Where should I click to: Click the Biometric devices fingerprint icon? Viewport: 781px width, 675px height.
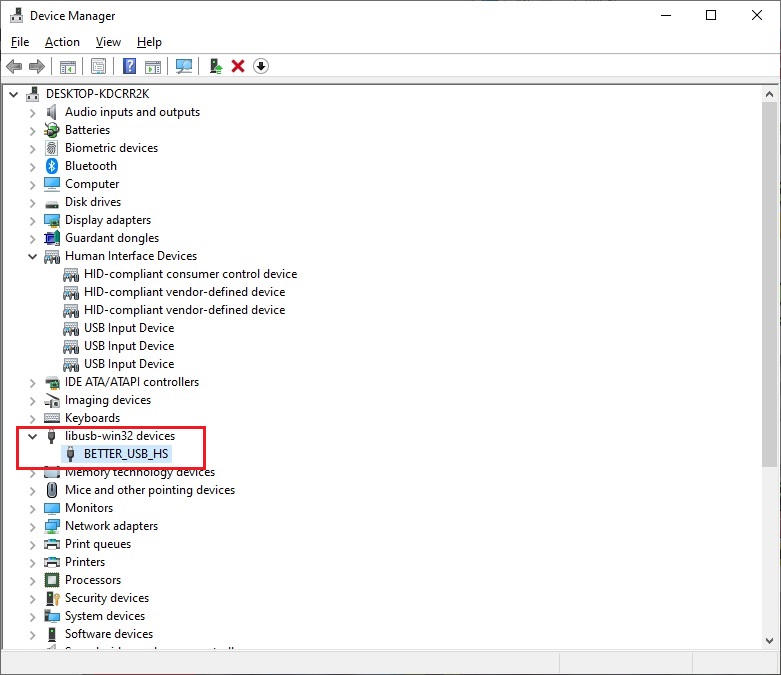tap(52, 148)
